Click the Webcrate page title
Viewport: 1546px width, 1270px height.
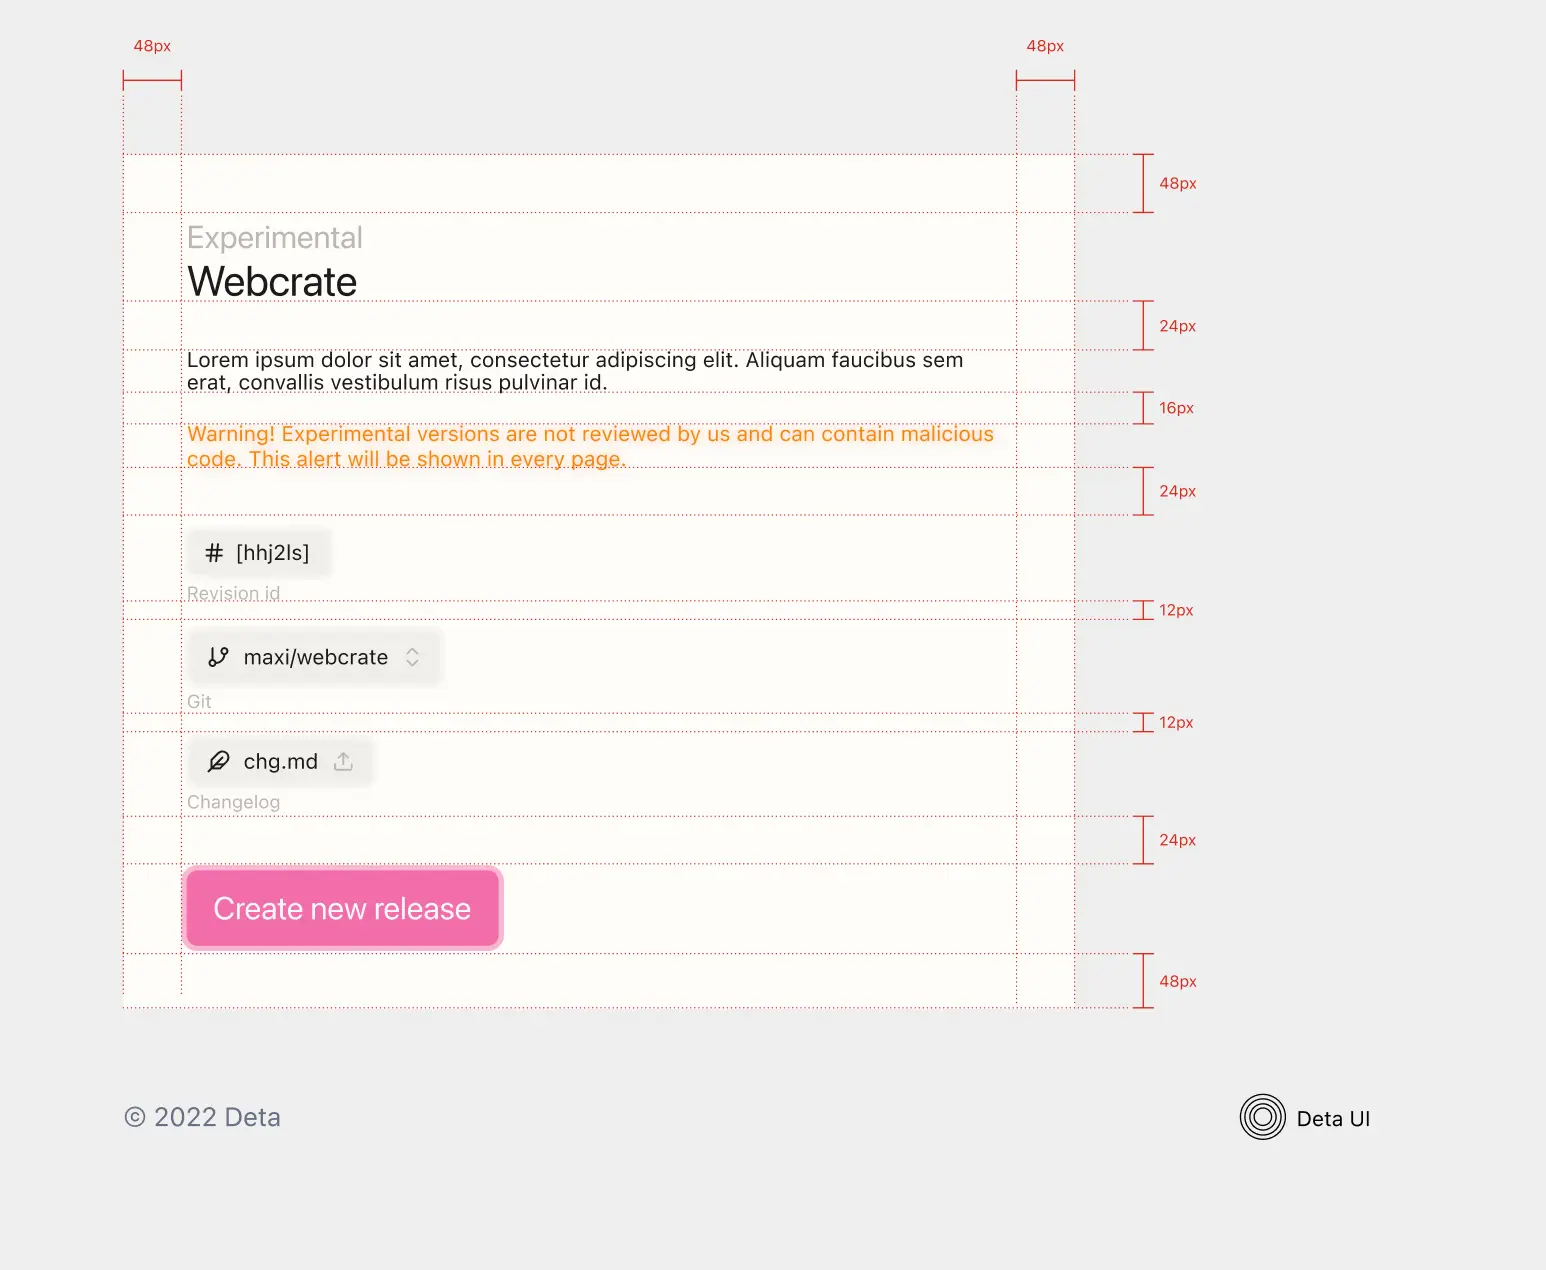[x=271, y=281]
